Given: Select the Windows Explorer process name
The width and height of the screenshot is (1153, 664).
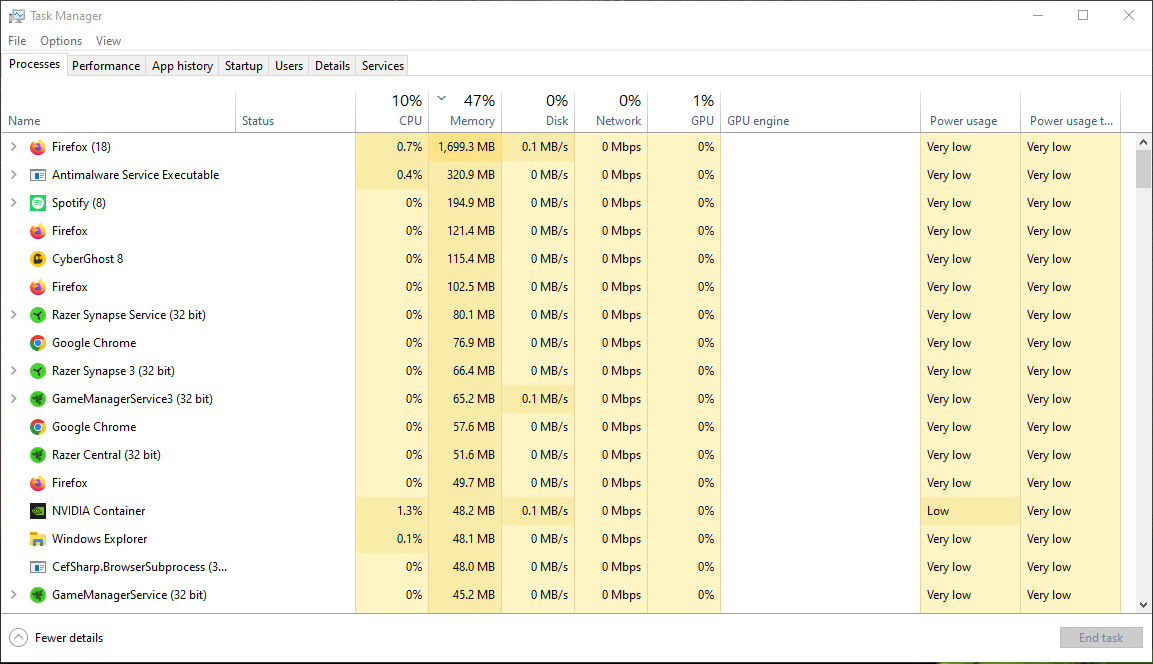Looking at the screenshot, I should (x=99, y=539).
